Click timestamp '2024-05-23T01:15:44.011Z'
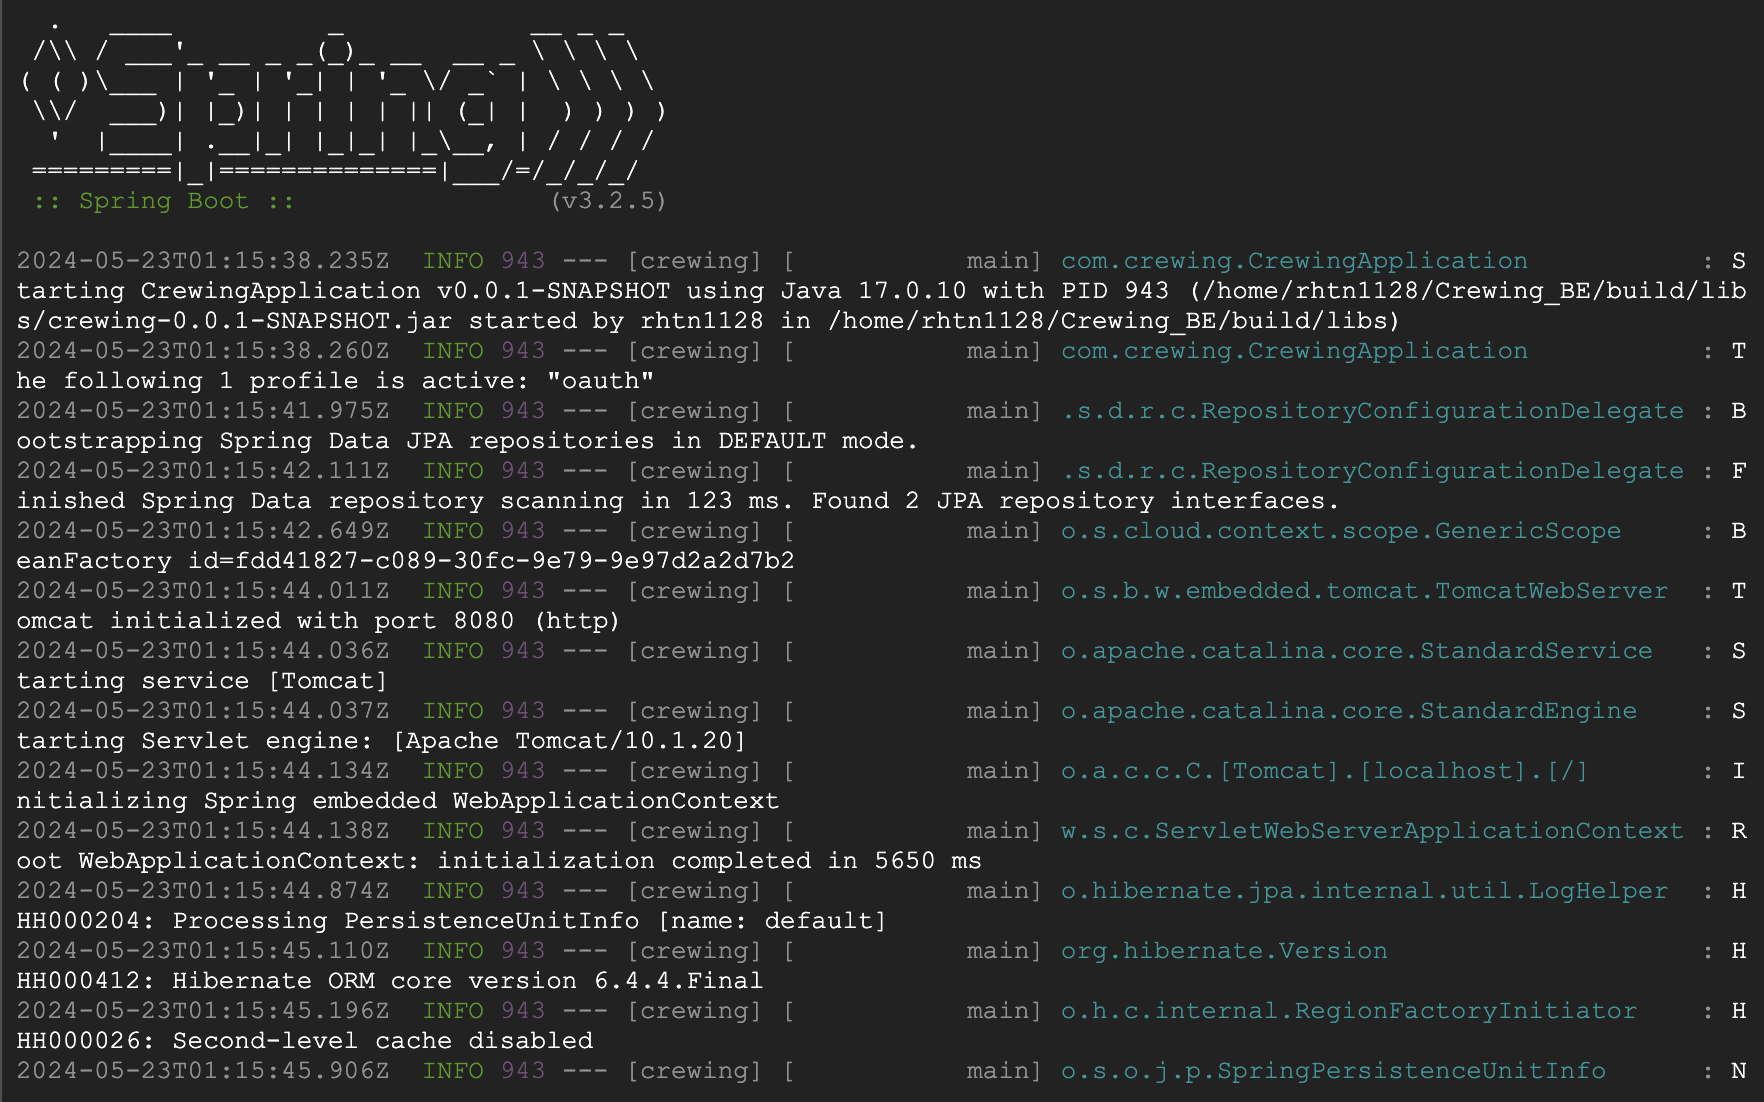Viewport: 1764px width, 1102px height. (x=203, y=591)
